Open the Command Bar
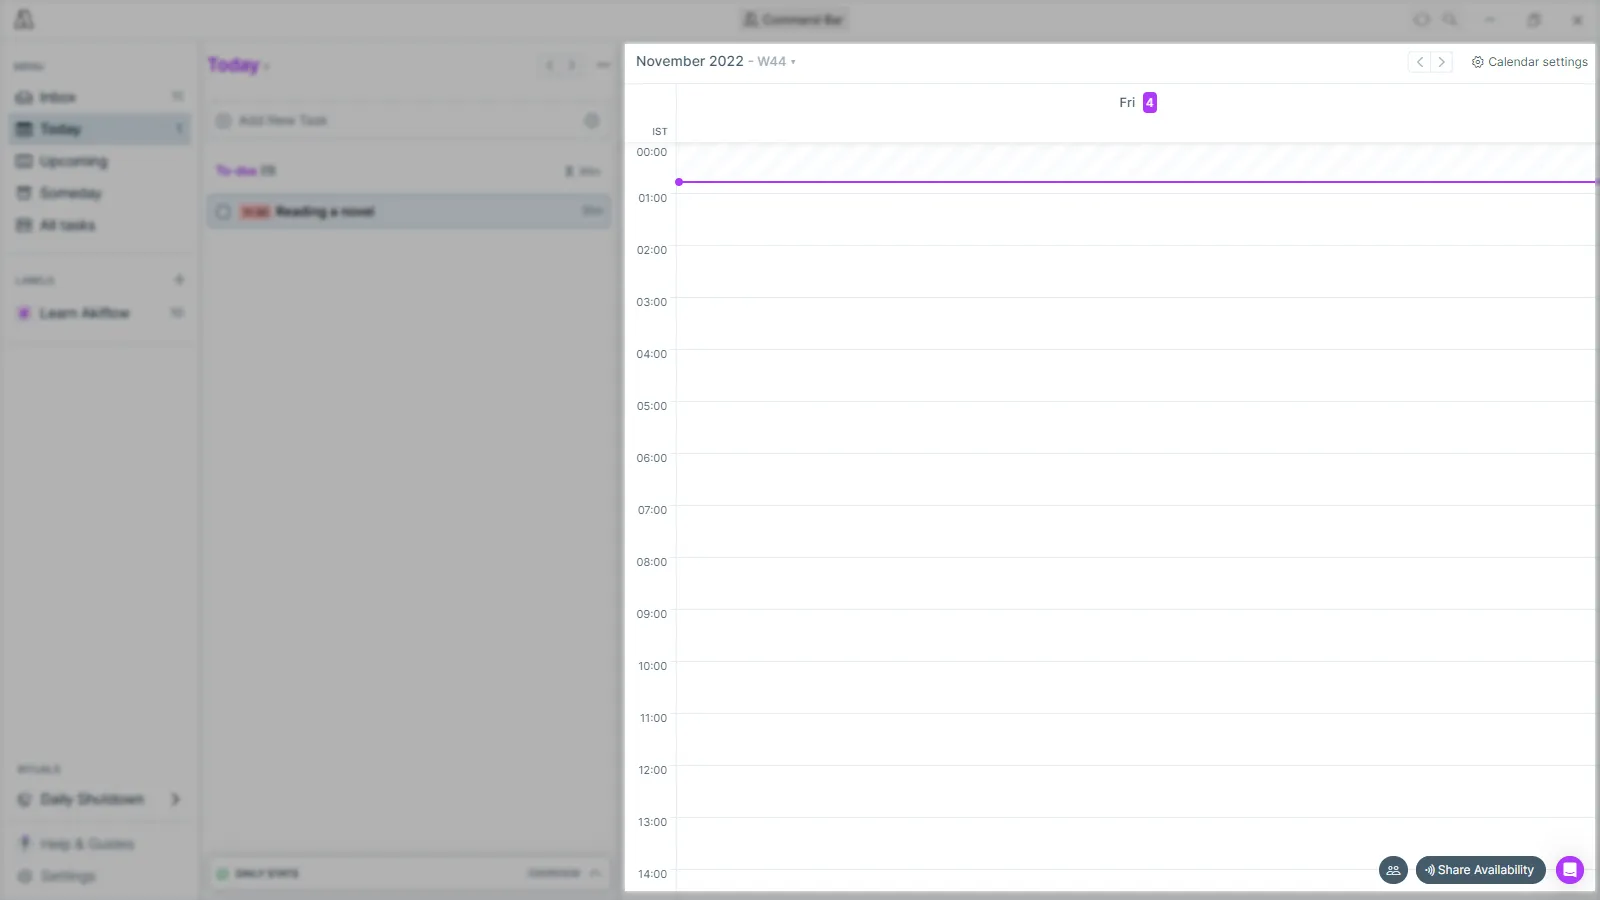This screenshot has height=900, width=1600. [795, 20]
